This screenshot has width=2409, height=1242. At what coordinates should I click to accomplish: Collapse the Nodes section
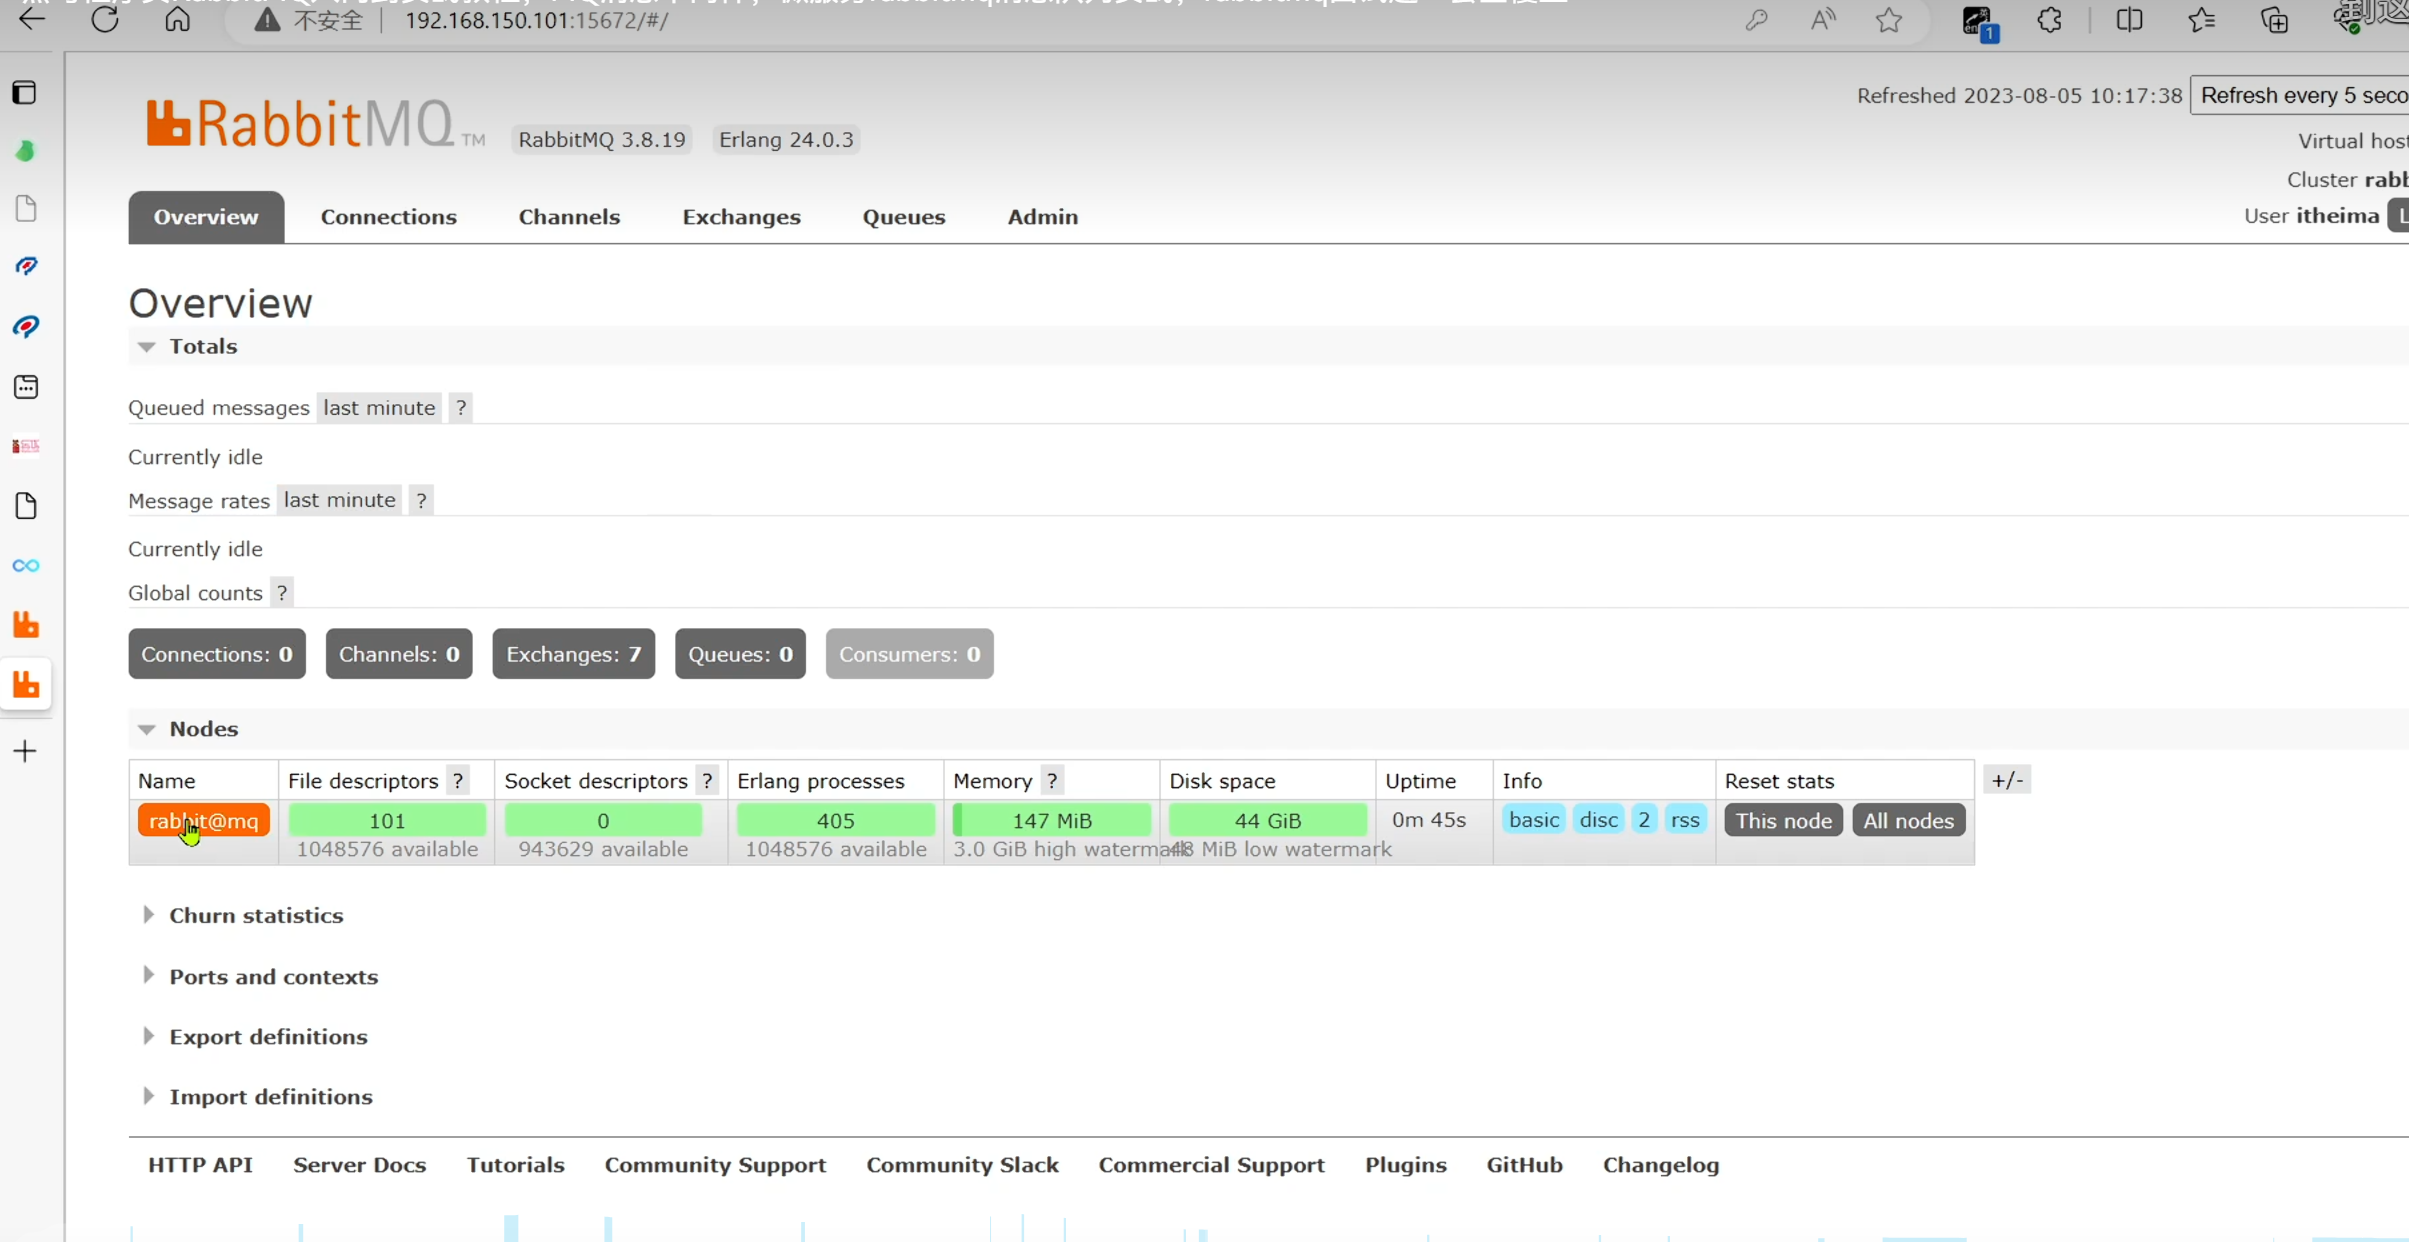coord(203,729)
